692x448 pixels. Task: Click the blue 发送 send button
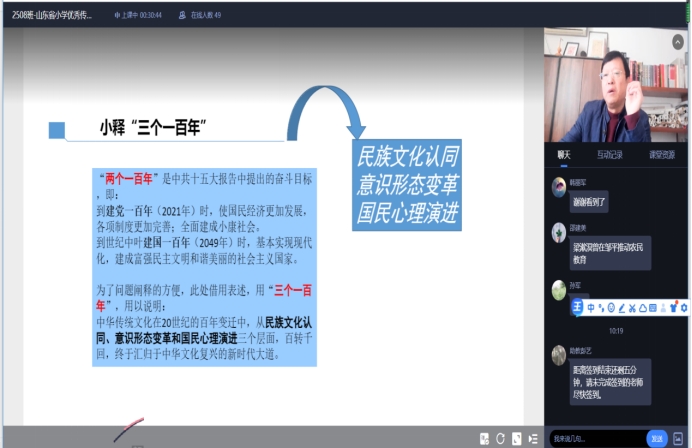(657, 438)
